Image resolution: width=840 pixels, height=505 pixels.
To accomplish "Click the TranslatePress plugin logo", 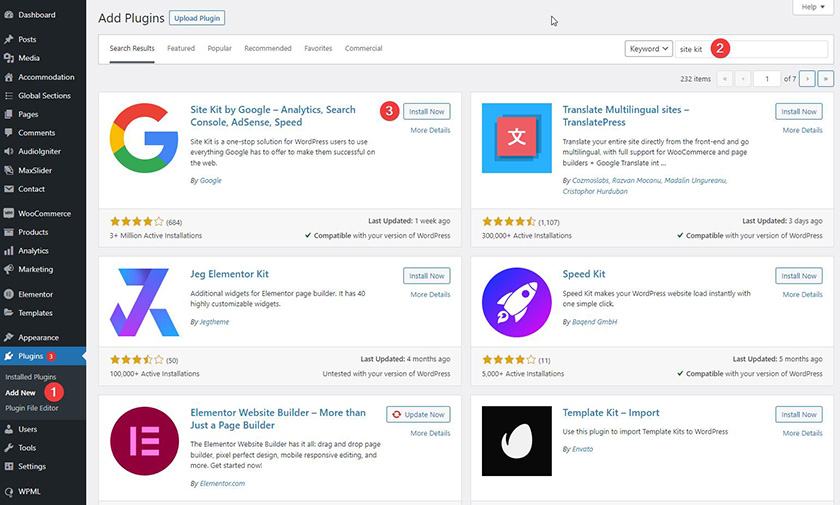I will 516,138.
